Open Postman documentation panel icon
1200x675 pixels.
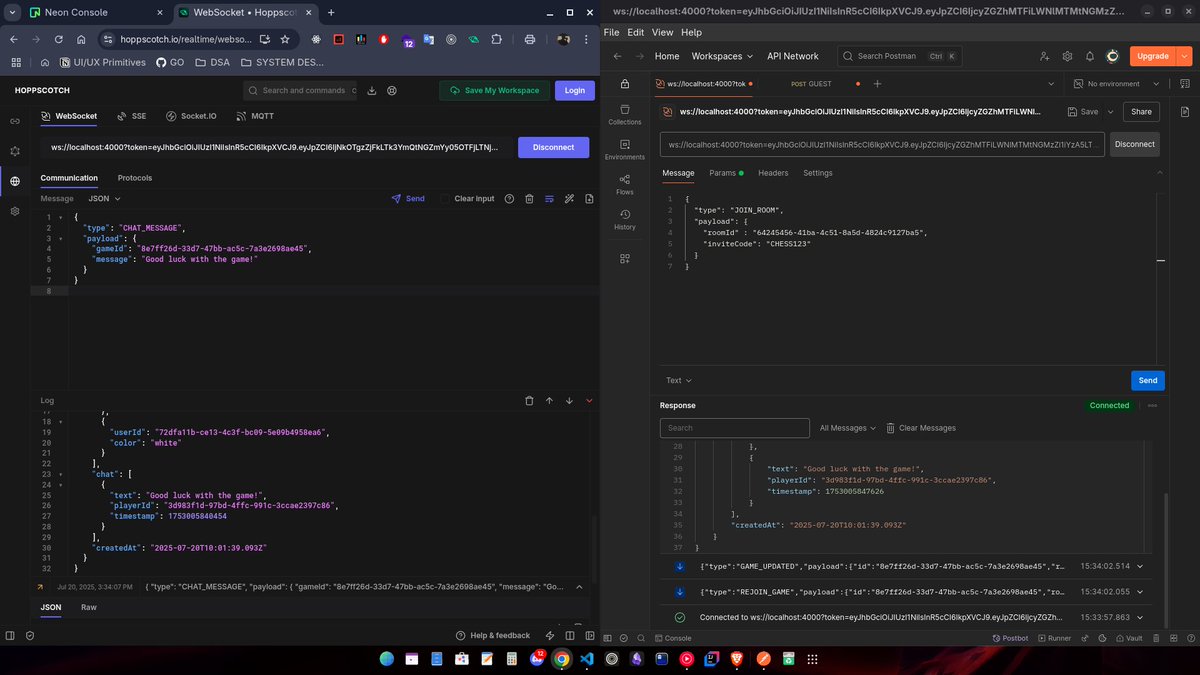(x=1183, y=112)
